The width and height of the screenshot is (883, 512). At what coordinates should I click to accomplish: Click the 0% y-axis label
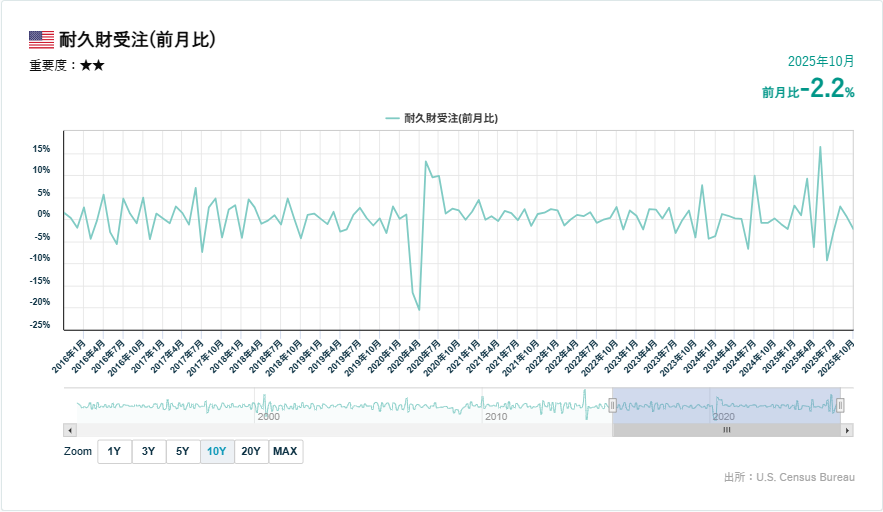tap(44, 214)
